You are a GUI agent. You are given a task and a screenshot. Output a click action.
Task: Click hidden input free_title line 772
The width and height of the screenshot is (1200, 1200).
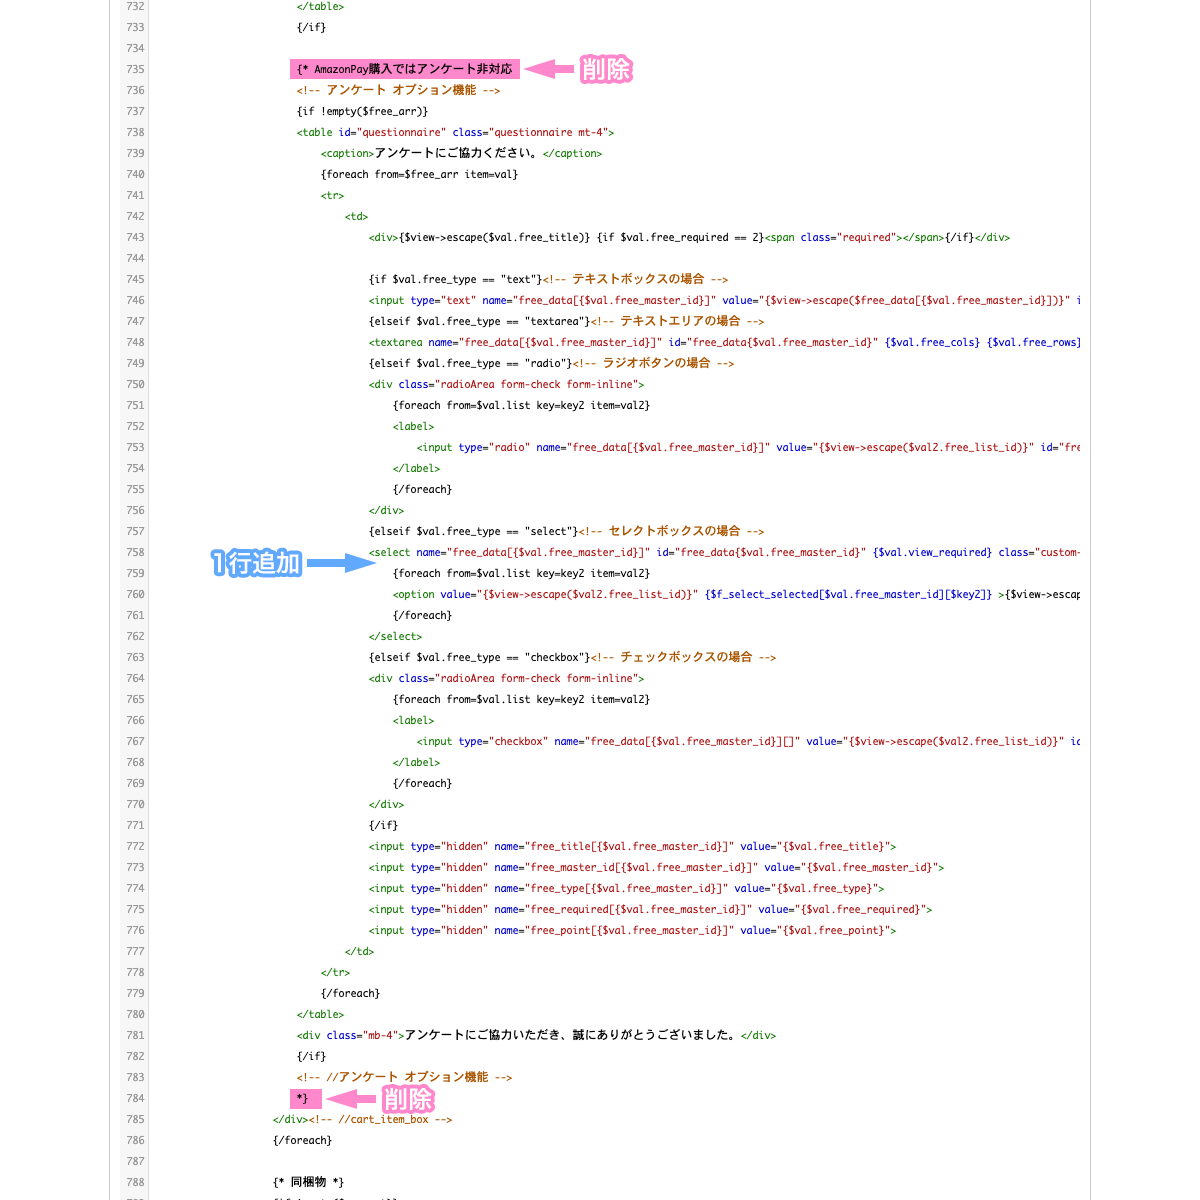632,846
